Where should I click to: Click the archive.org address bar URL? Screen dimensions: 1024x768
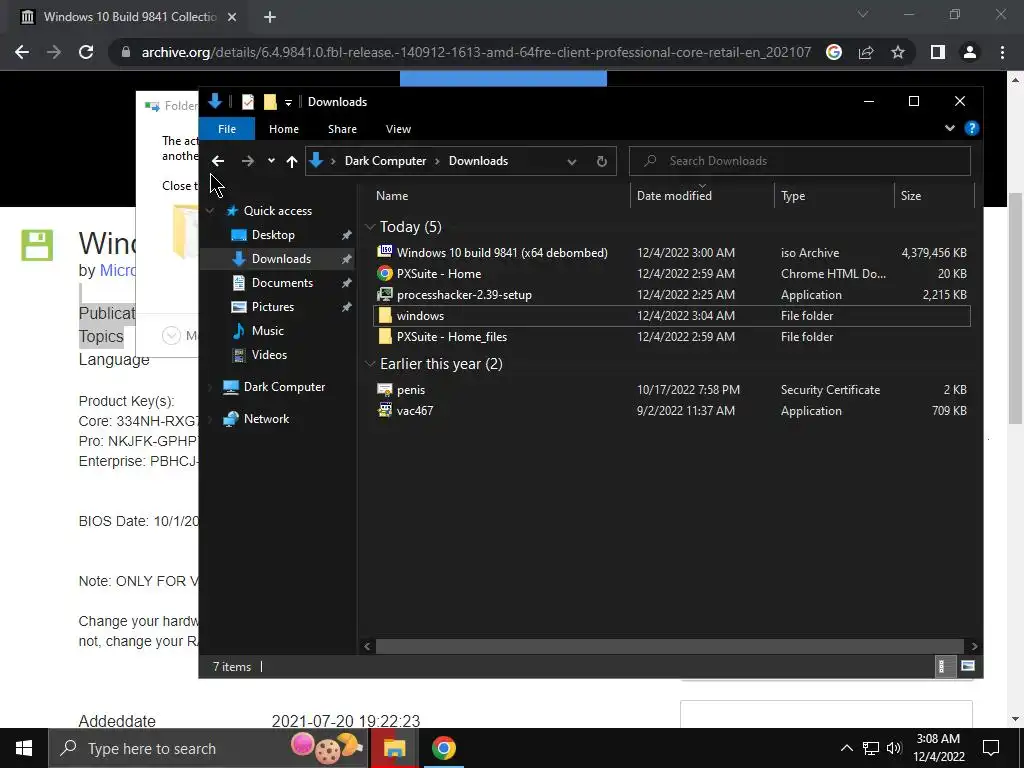[476, 52]
